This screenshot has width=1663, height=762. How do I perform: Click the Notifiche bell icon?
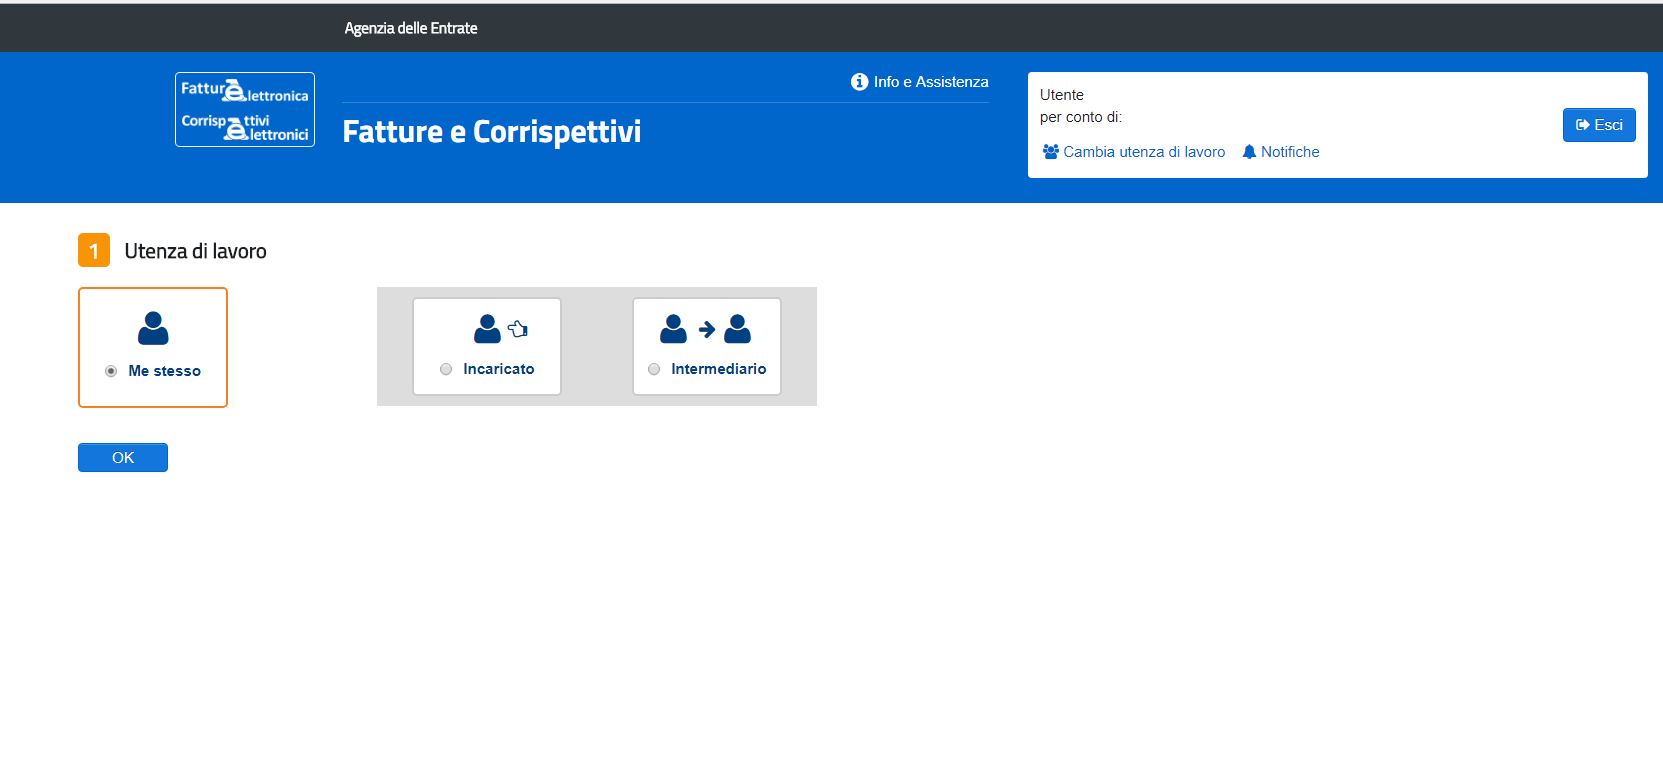[1249, 152]
